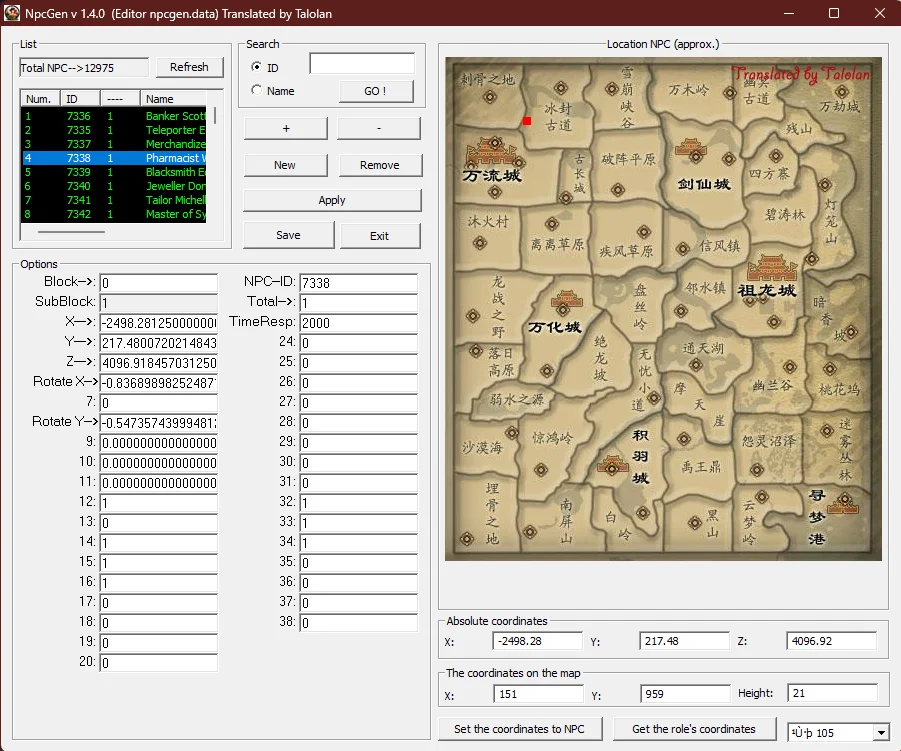The height and width of the screenshot is (751, 901).
Task: Click the red NPC marker on the map
Action: (x=527, y=121)
